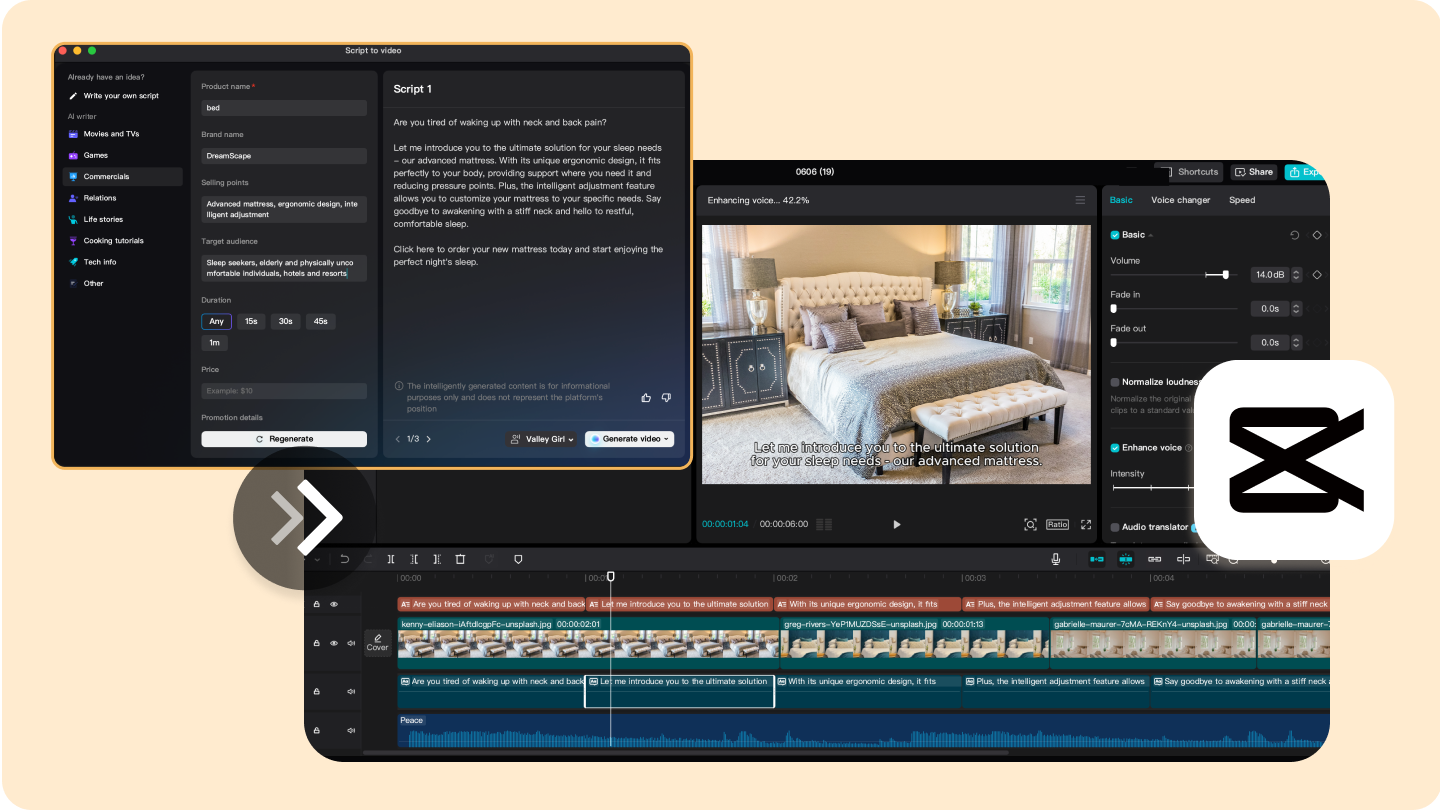Mute the main video track
Image resolution: width=1440 pixels, height=810 pixels.
pyautogui.click(x=351, y=643)
